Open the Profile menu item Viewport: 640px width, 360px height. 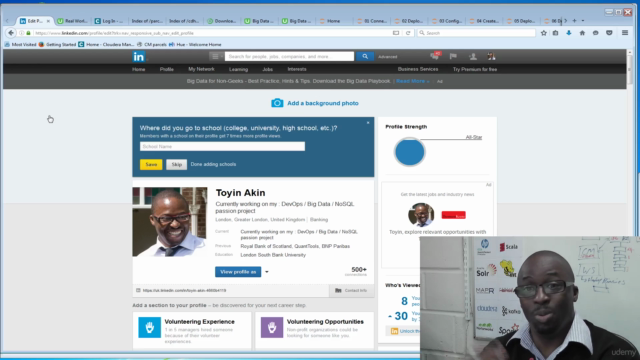point(167,69)
